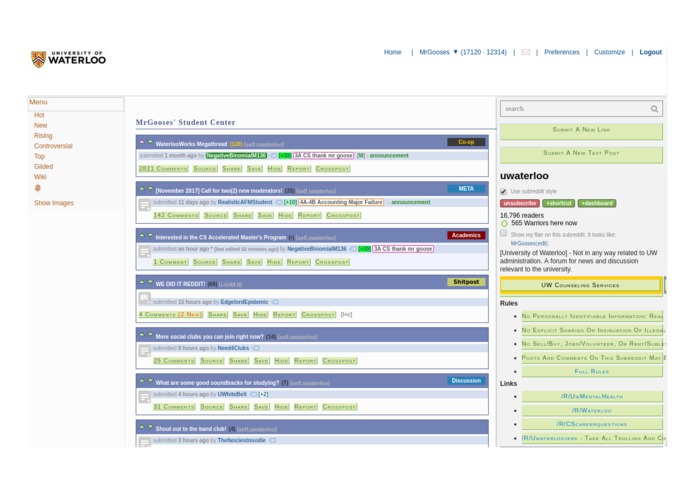Viewport: 695px width, 494px height.
Task: Click tag icon next to Need4Clubs
Action: 256,349
